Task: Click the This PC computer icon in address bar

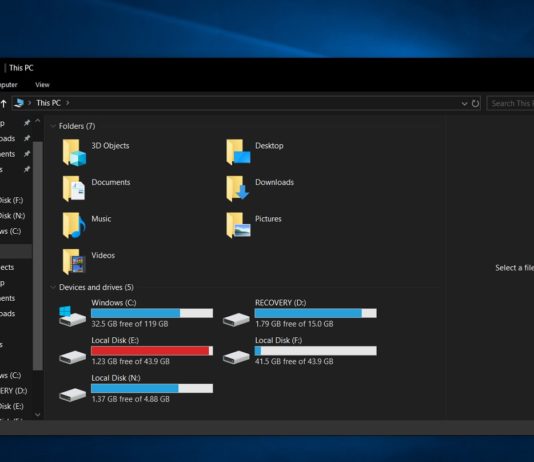Action: coord(19,103)
